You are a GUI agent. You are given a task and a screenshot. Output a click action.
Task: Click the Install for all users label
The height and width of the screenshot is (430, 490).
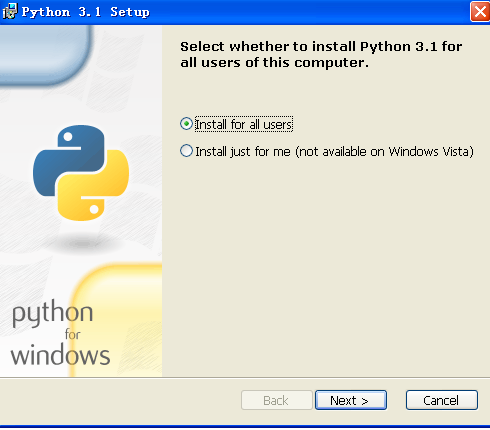pyautogui.click(x=244, y=124)
